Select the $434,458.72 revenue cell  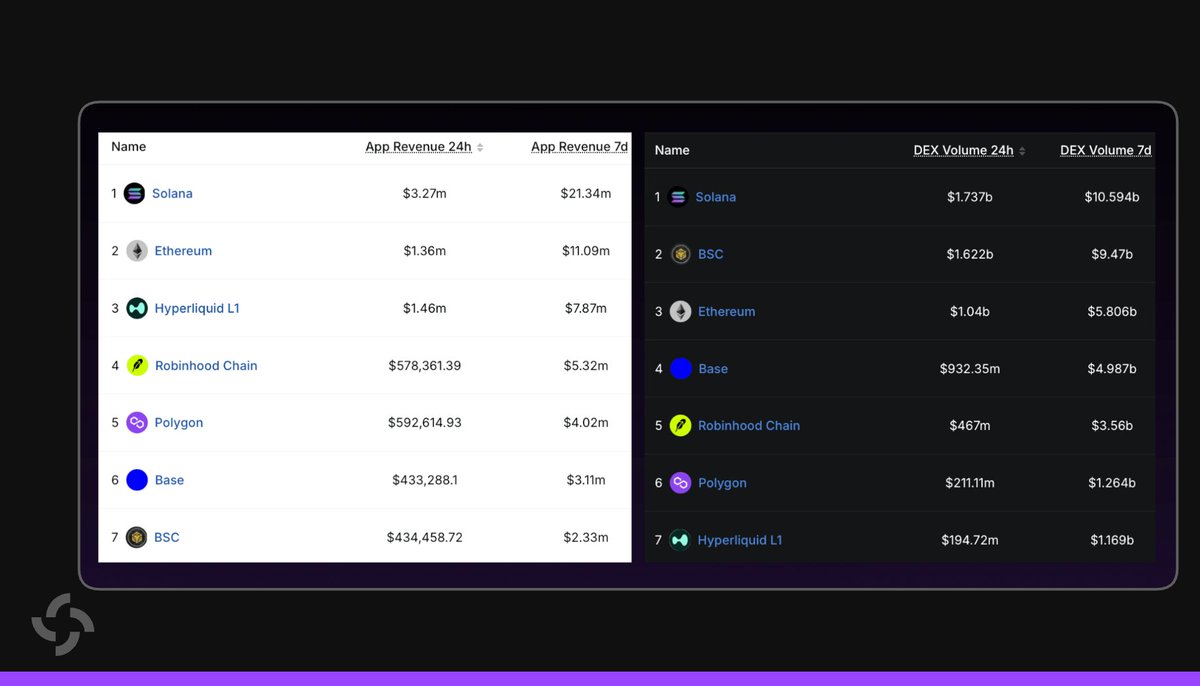point(425,537)
